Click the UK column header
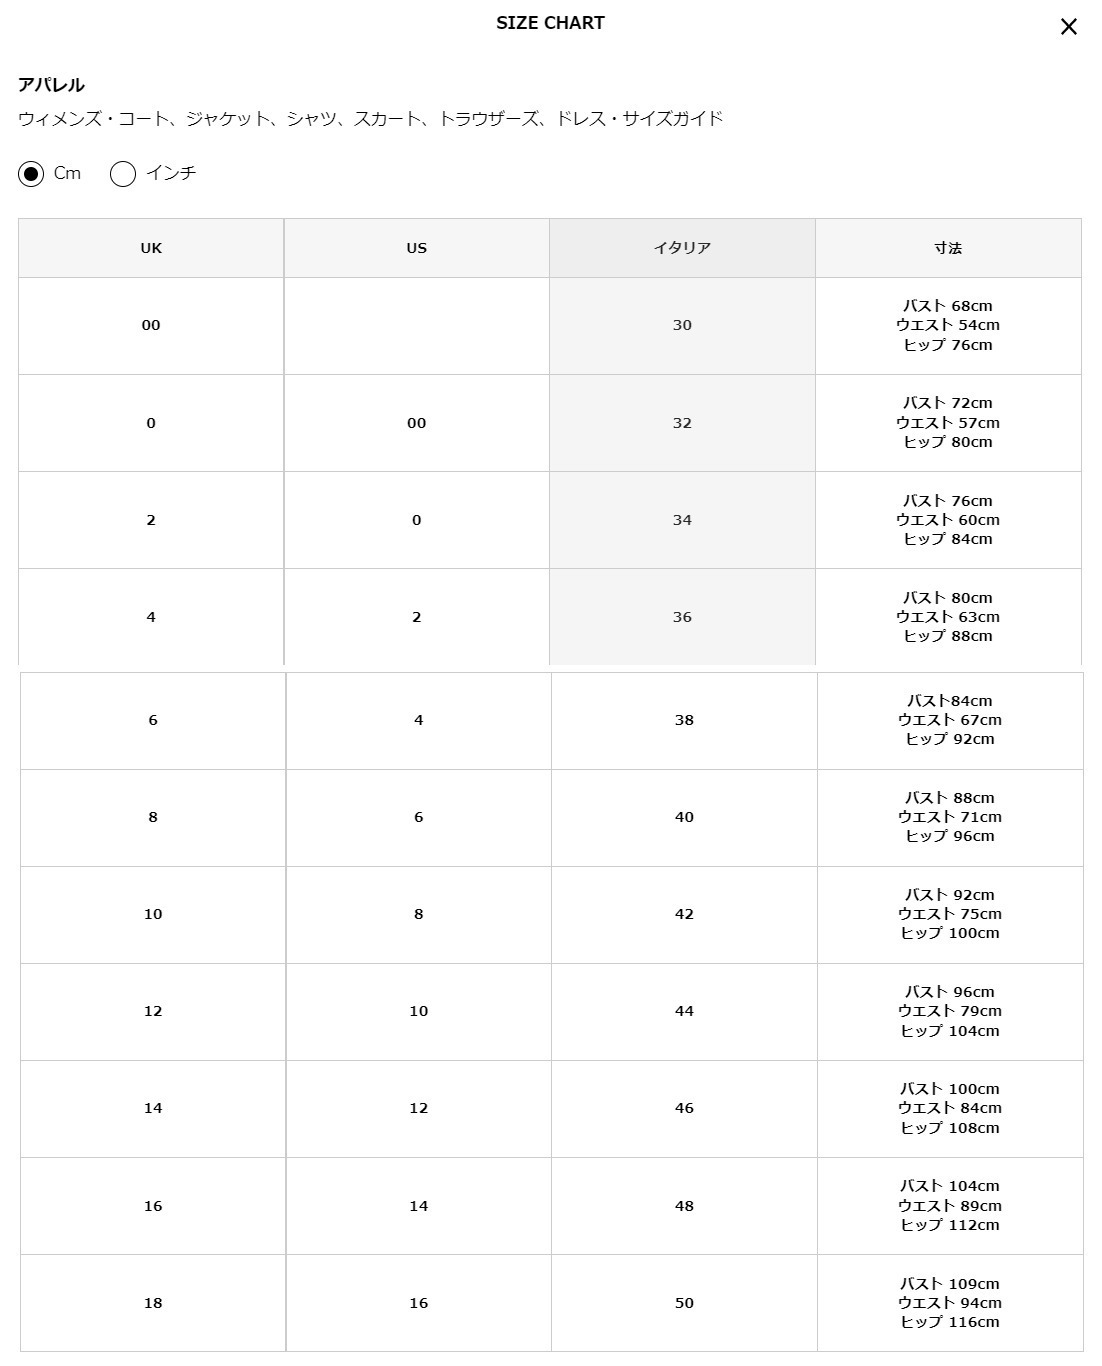The width and height of the screenshot is (1102, 1366). coord(151,248)
